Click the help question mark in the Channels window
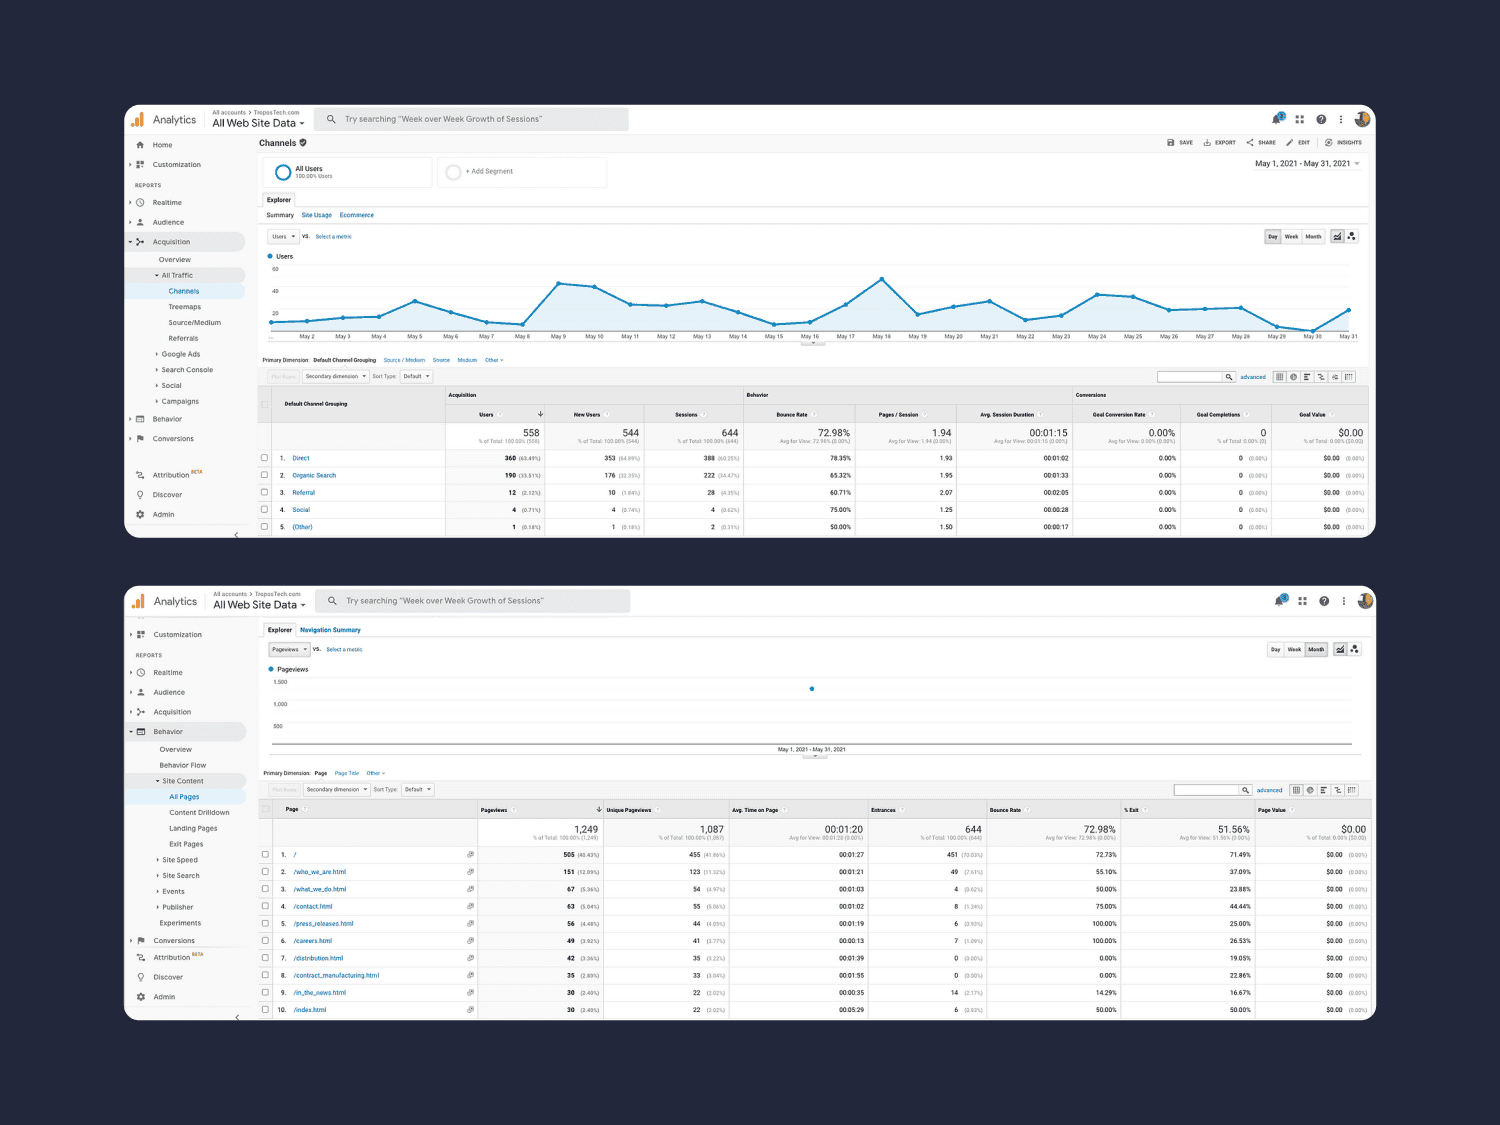Image resolution: width=1500 pixels, height=1125 pixels. click(1321, 119)
